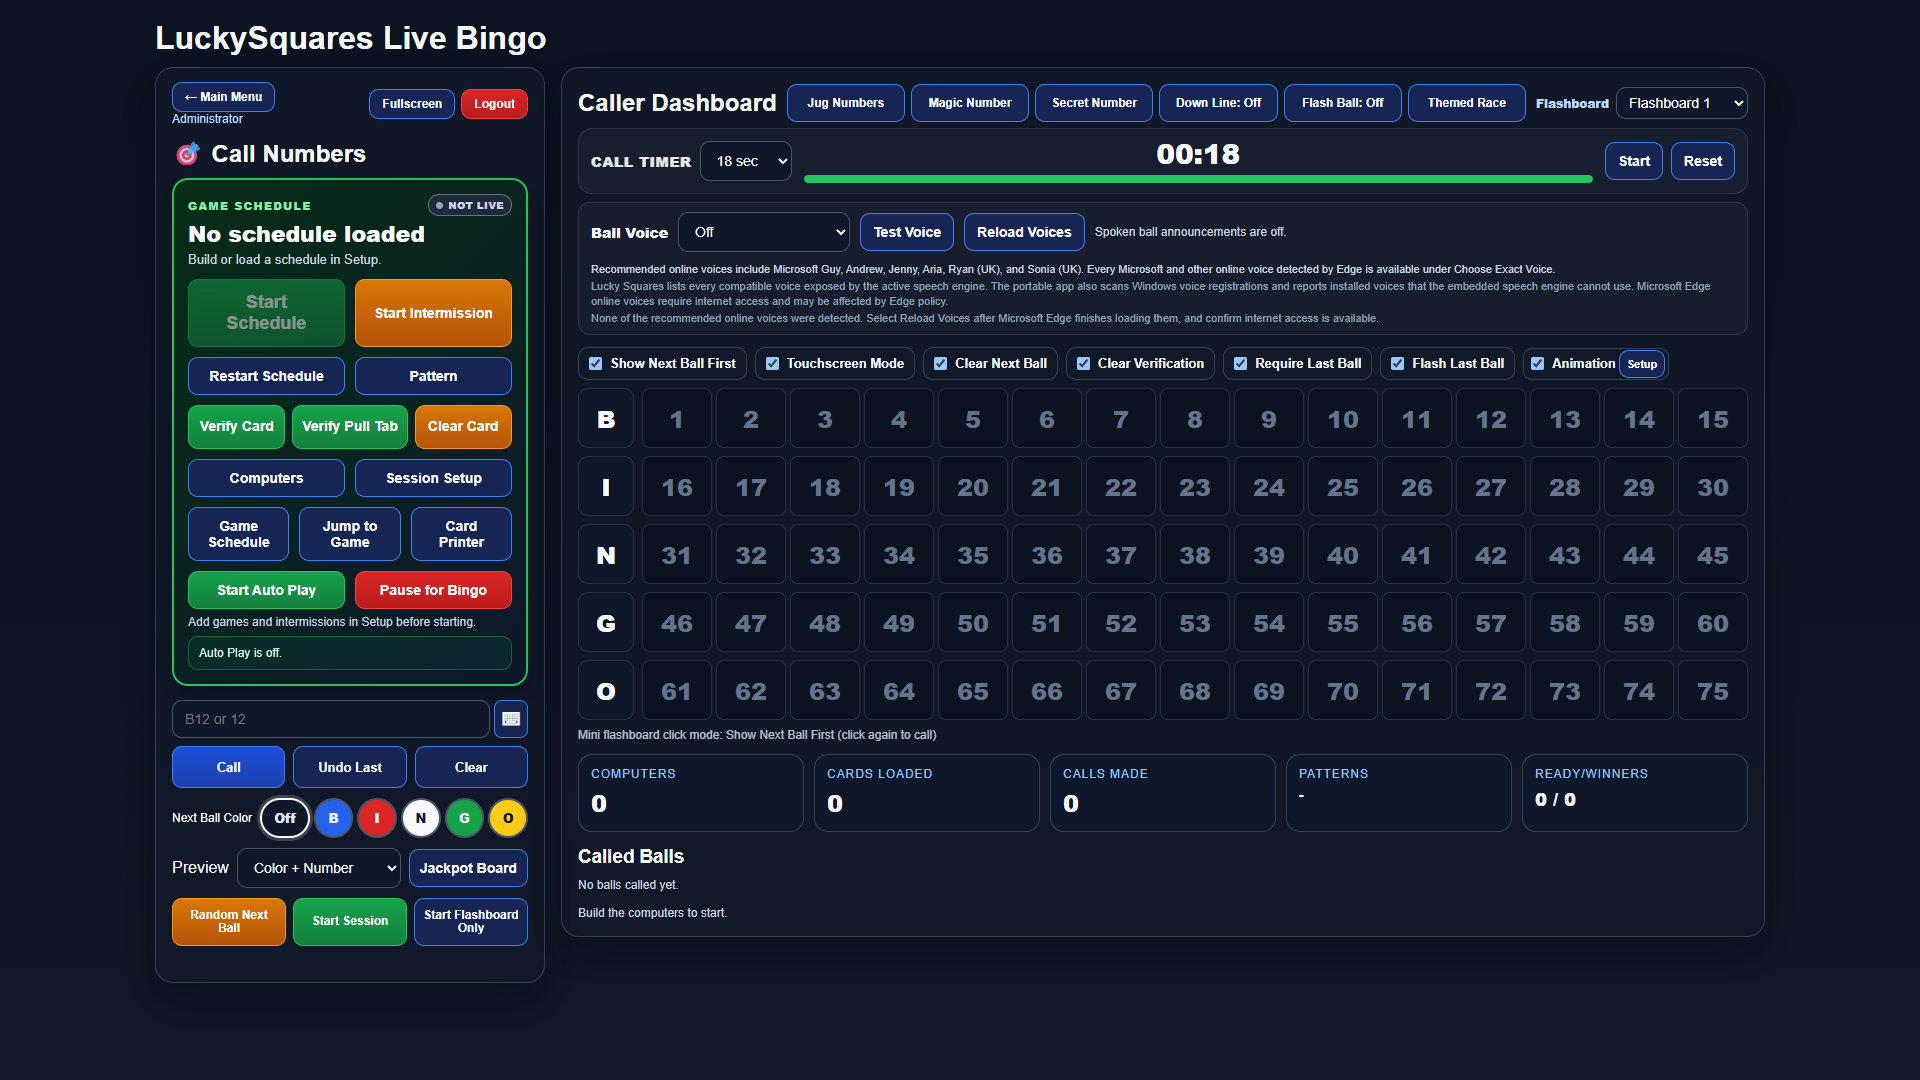Open Animation Setup

click(x=1642, y=364)
